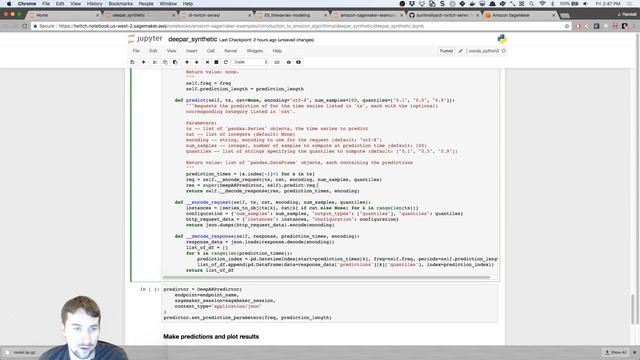Open downloaded model.tar.gz in downloads bar

[x=24, y=353]
